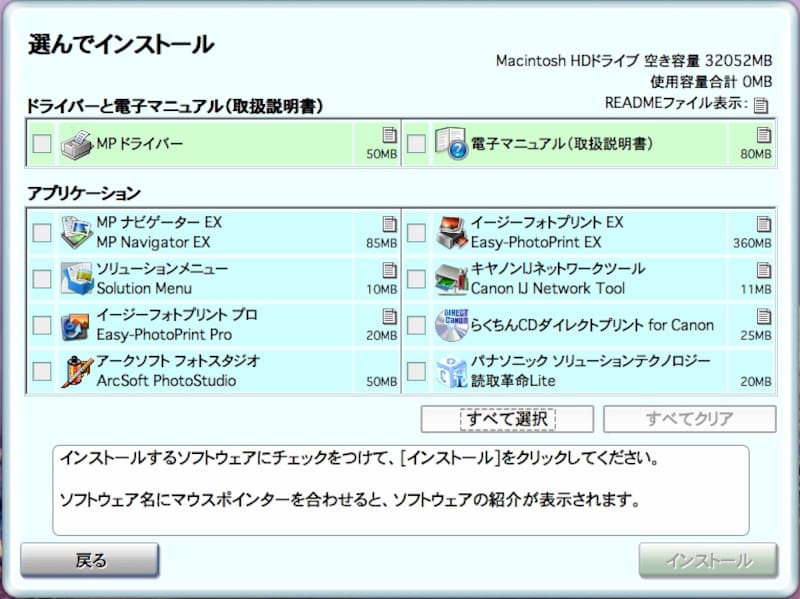Check the Solution Menu checkbox

click(40, 278)
